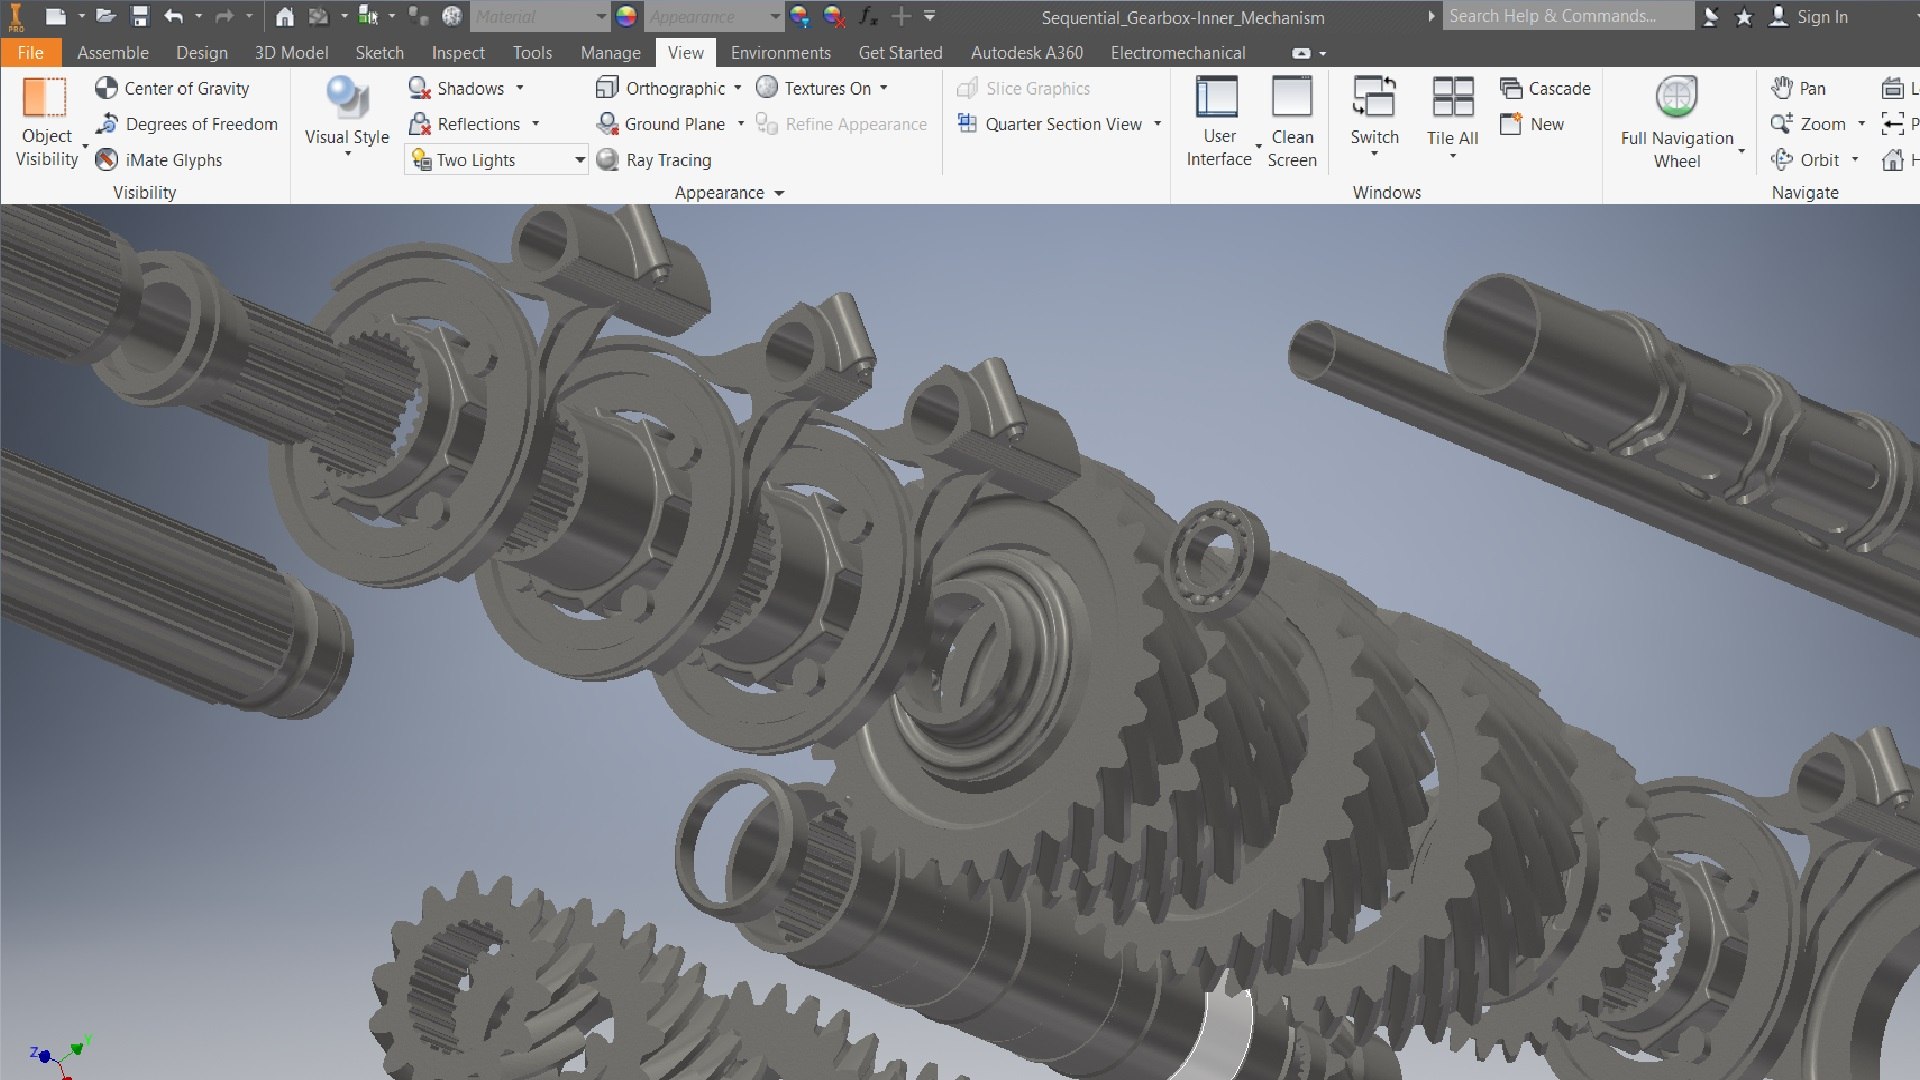Toggle iMate Glyphs visibility
This screenshot has width=1920, height=1080.
(x=158, y=160)
